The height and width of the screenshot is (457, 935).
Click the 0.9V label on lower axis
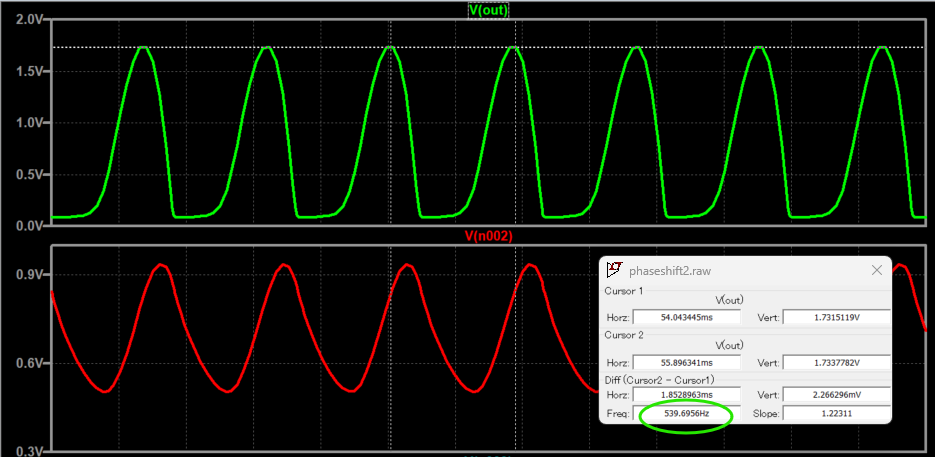tap(28, 274)
